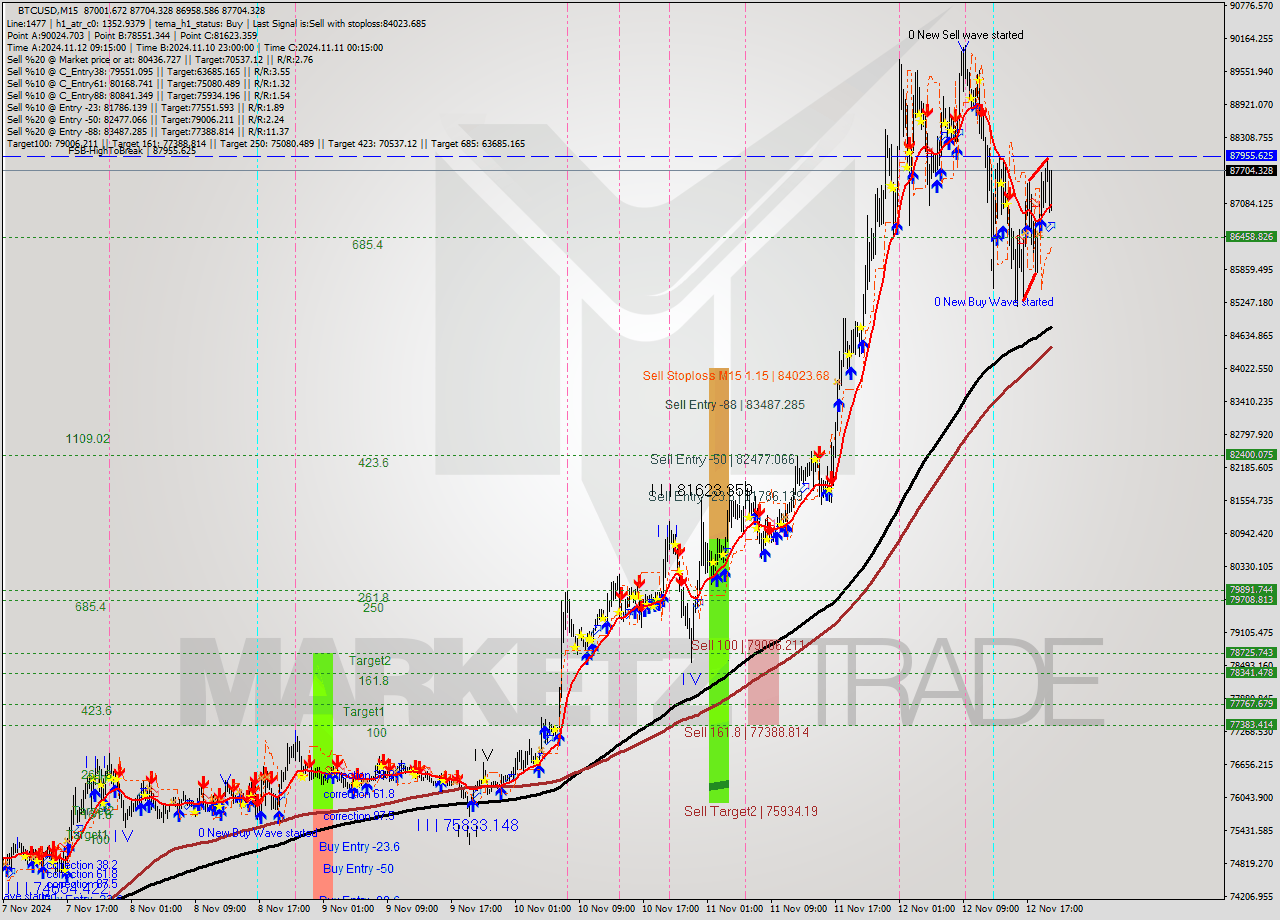The width and height of the screenshot is (1280, 920).
Task: Click the 'Sell %20 @ Market price' info line
Action: [x=159, y=59]
